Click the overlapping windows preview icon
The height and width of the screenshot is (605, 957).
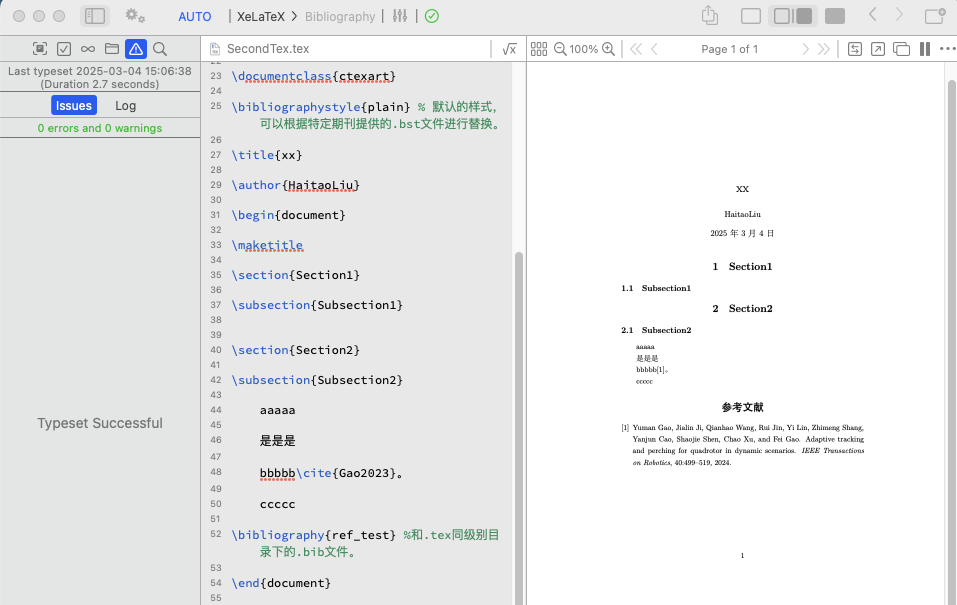click(901, 49)
